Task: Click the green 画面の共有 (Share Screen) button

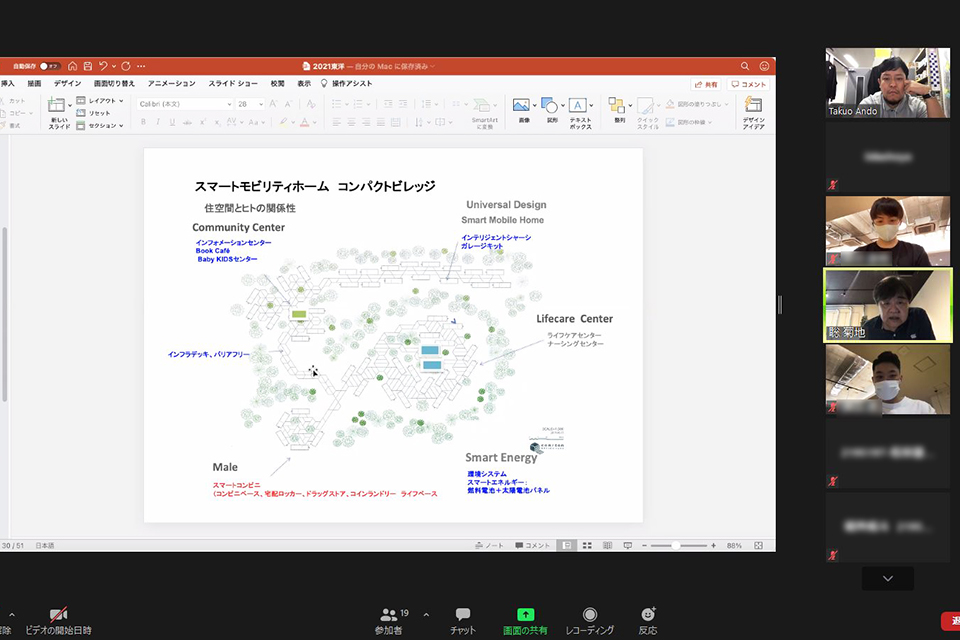Action: coord(525,620)
